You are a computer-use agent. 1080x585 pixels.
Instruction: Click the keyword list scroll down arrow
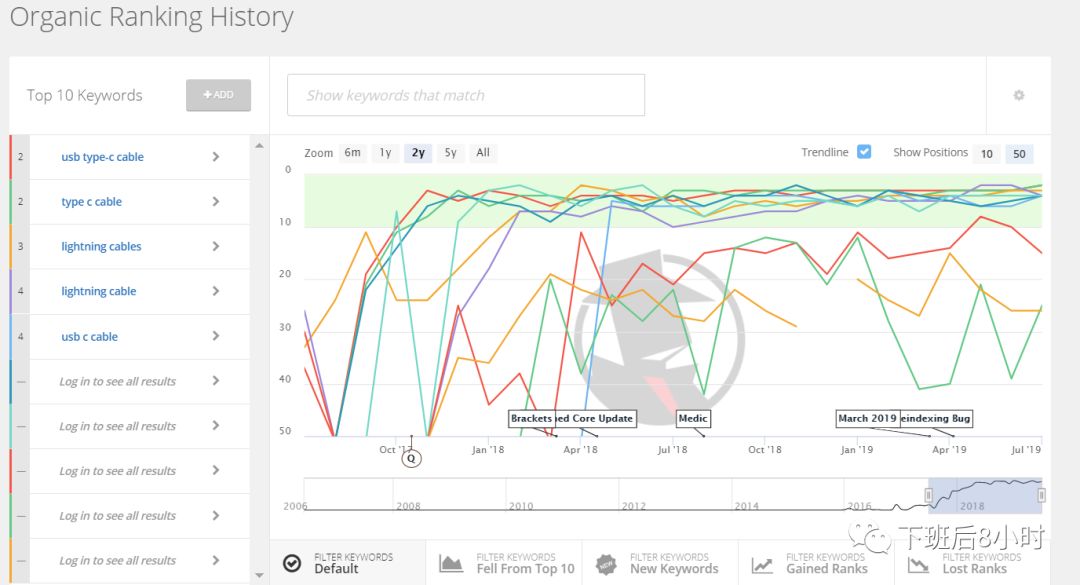click(259, 575)
